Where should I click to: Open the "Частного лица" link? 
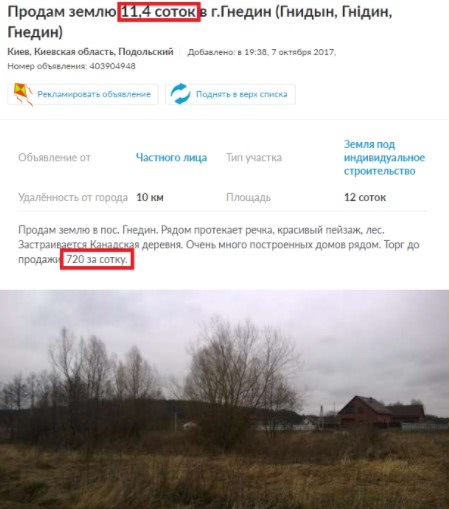[x=171, y=157]
